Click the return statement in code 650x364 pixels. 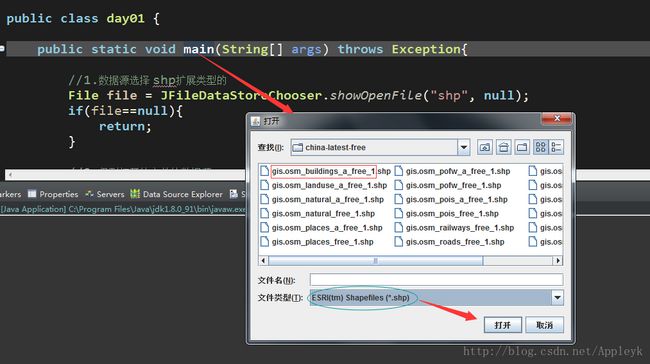click(x=125, y=126)
